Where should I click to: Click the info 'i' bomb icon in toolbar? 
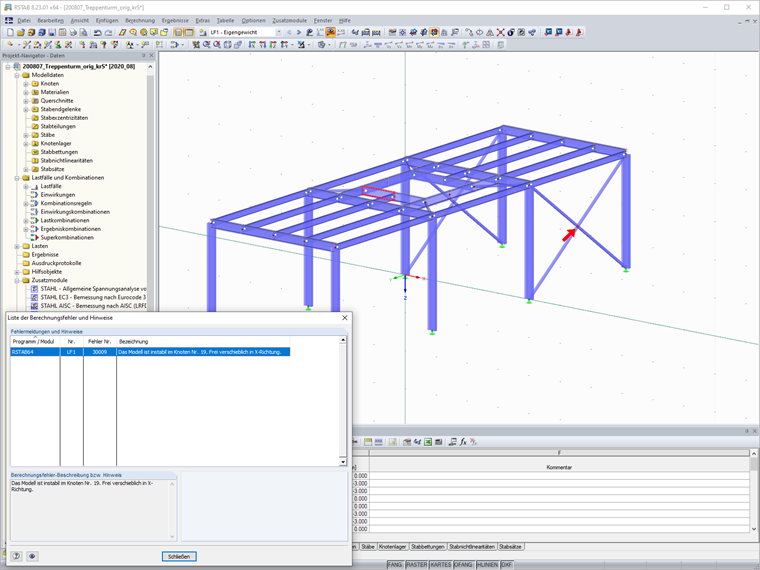[x=511, y=32]
